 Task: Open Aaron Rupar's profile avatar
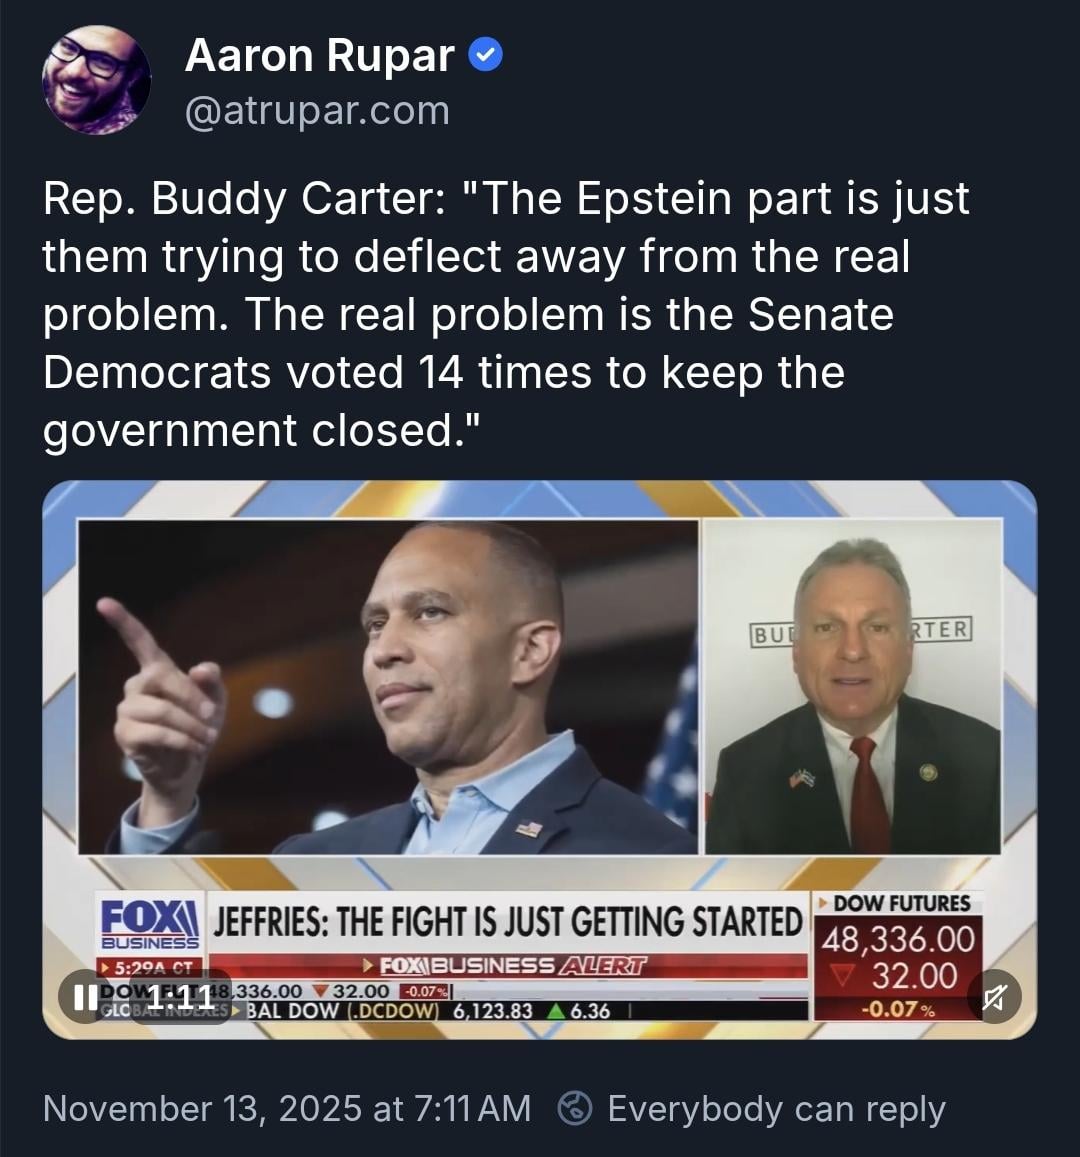[x=96, y=80]
